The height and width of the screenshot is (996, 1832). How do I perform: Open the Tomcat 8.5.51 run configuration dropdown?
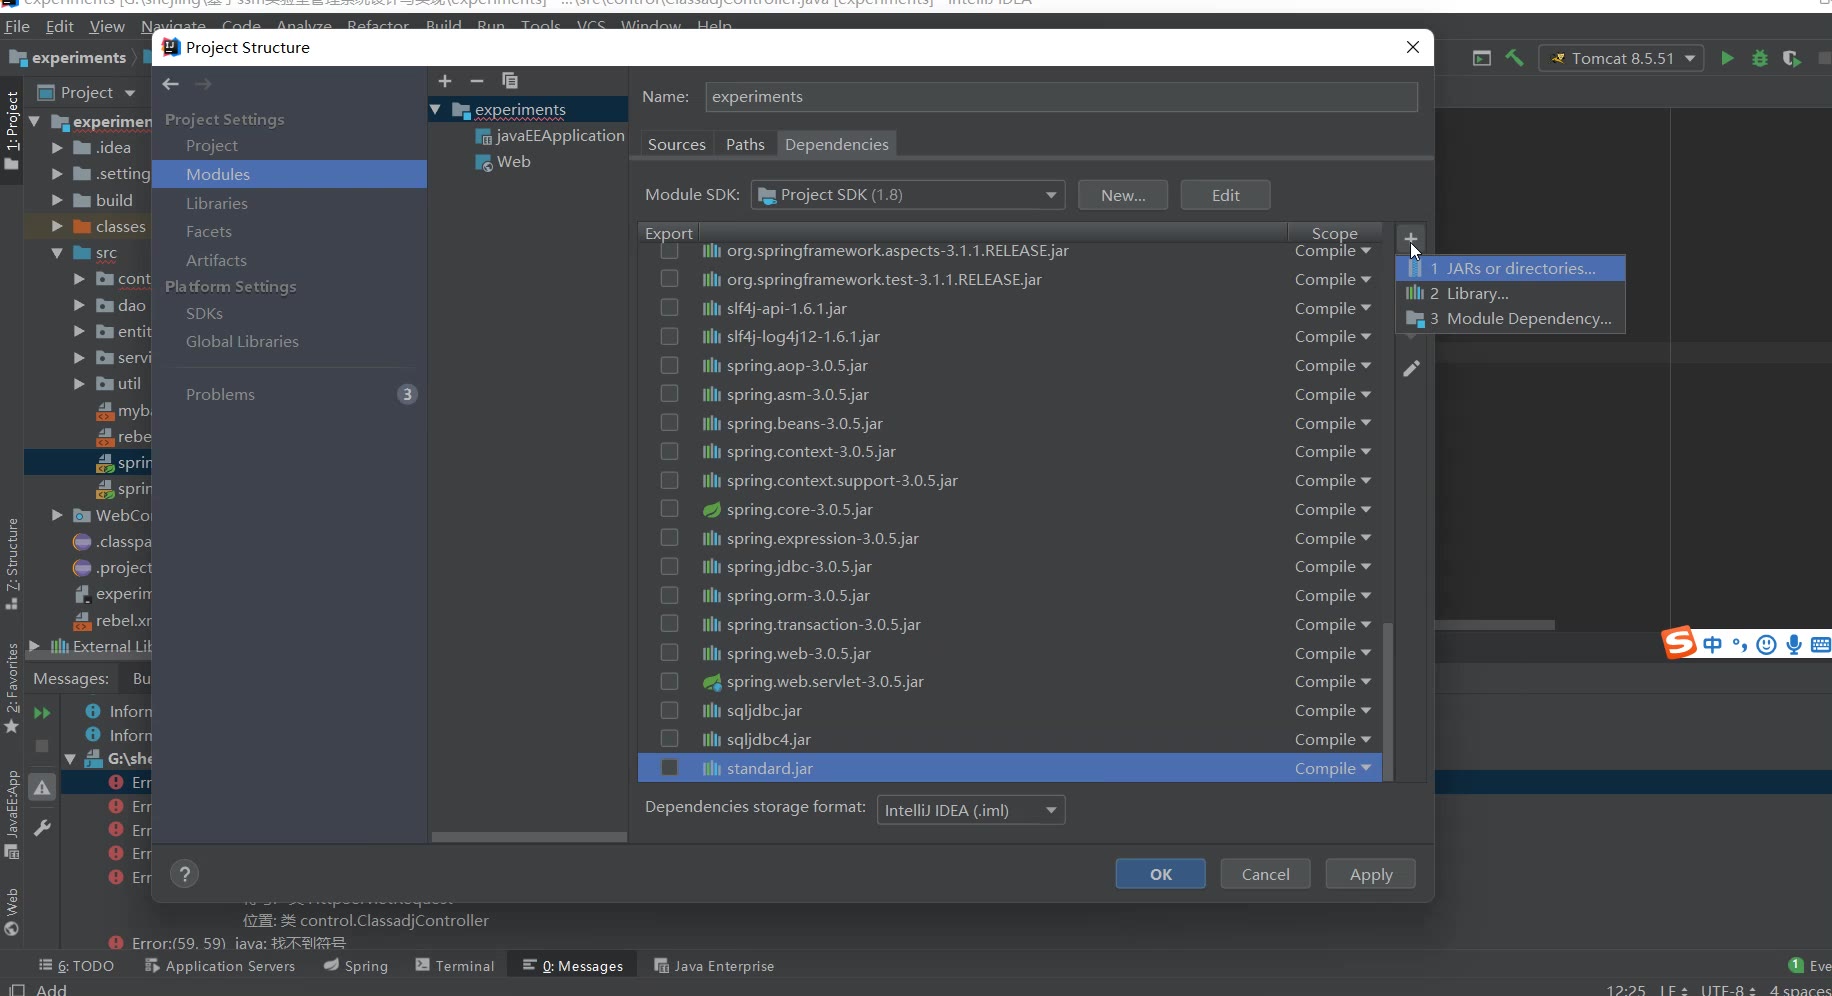pyautogui.click(x=1621, y=58)
